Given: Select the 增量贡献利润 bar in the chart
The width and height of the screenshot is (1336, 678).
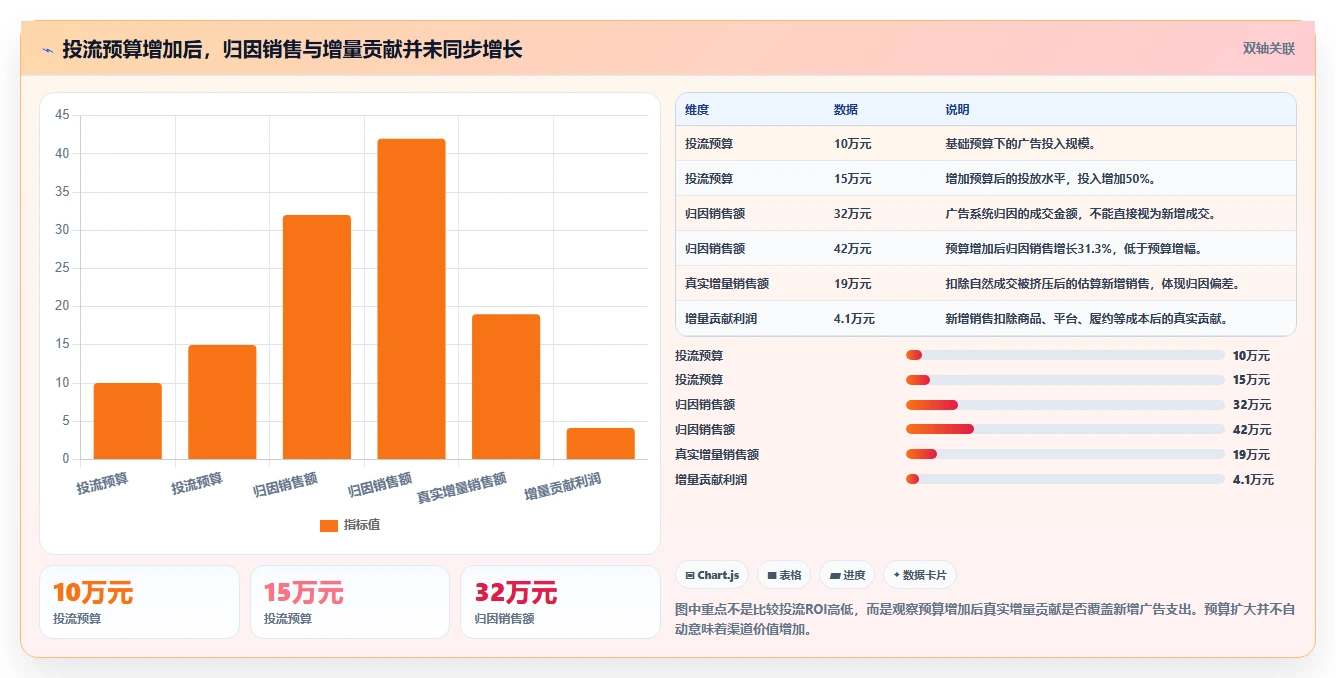Looking at the screenshot, I should click(x=600, y=443).
